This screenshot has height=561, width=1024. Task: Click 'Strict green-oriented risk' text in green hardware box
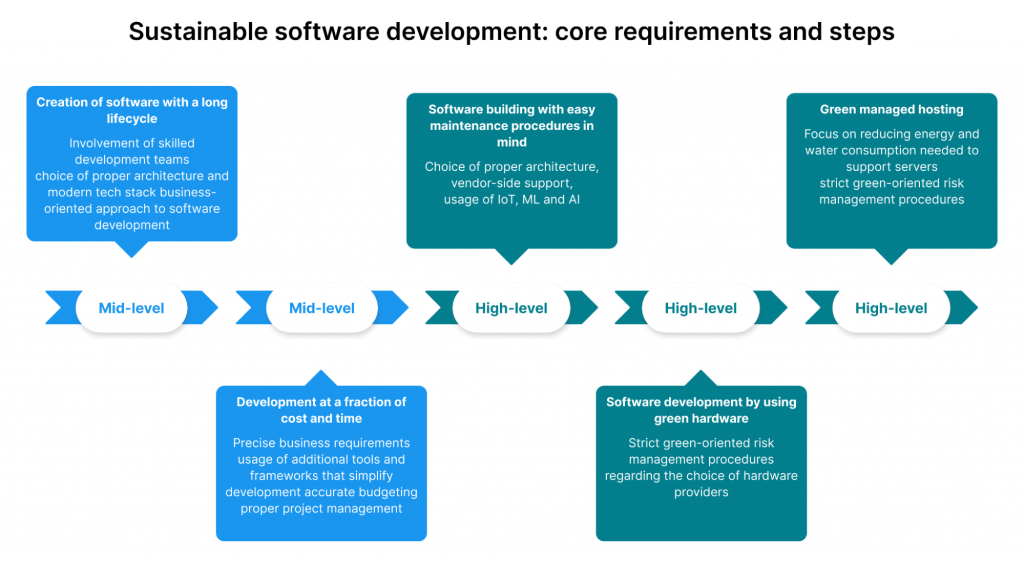pos(701,443)
